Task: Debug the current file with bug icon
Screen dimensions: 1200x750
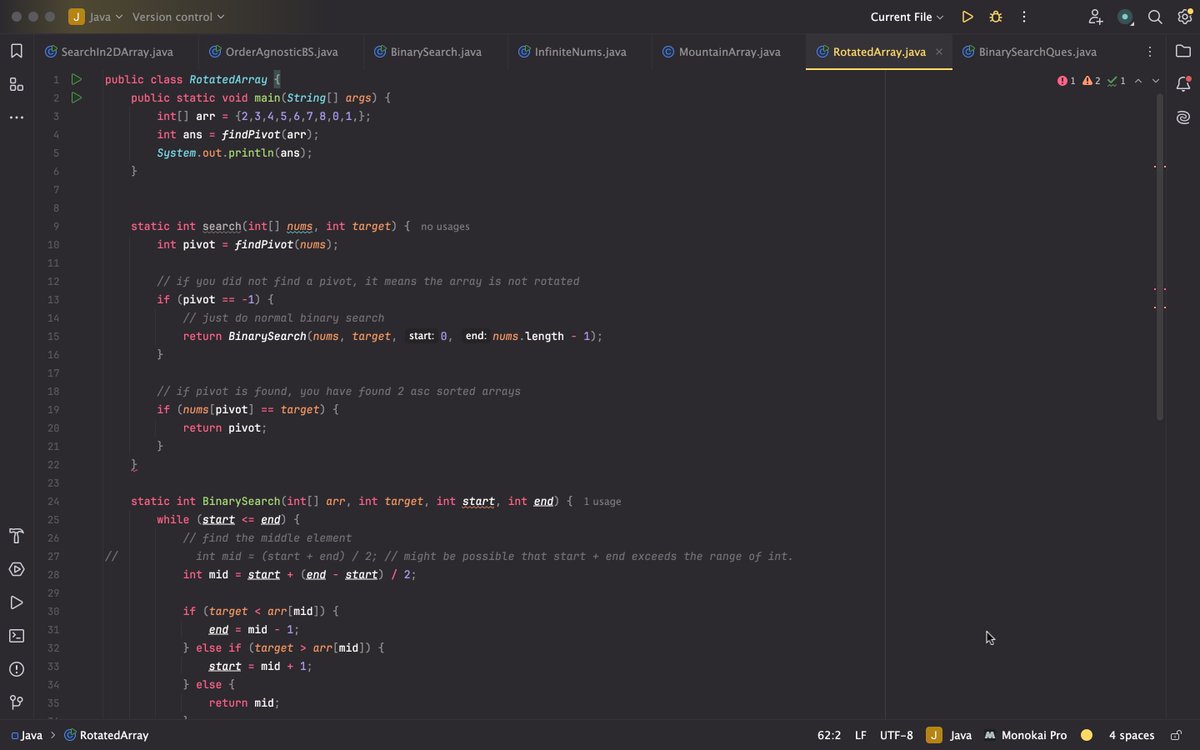Action: (995, 17)
